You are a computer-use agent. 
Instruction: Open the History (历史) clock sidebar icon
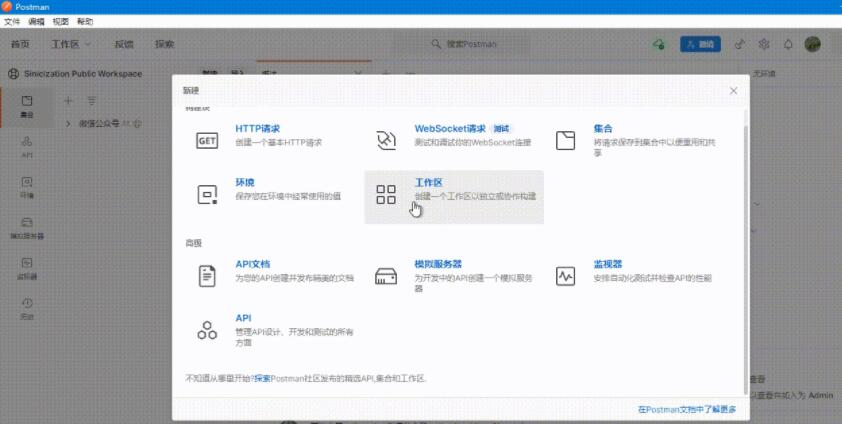(x=27, y=303)
